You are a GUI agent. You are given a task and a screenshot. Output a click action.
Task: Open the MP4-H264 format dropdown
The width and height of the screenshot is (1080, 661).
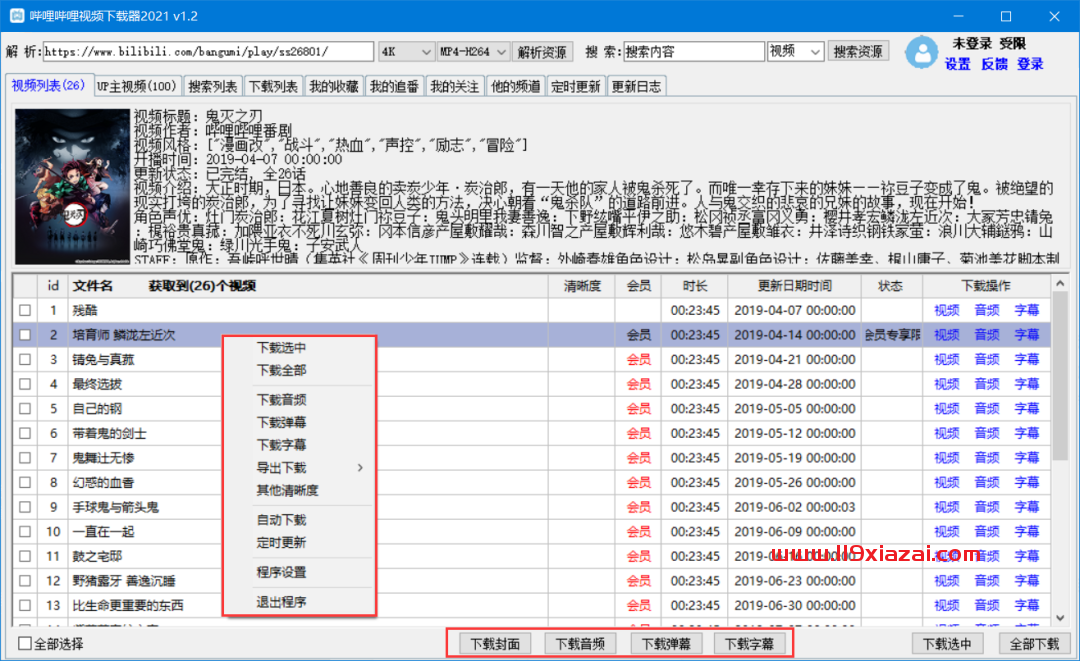(x=473, y=52)
